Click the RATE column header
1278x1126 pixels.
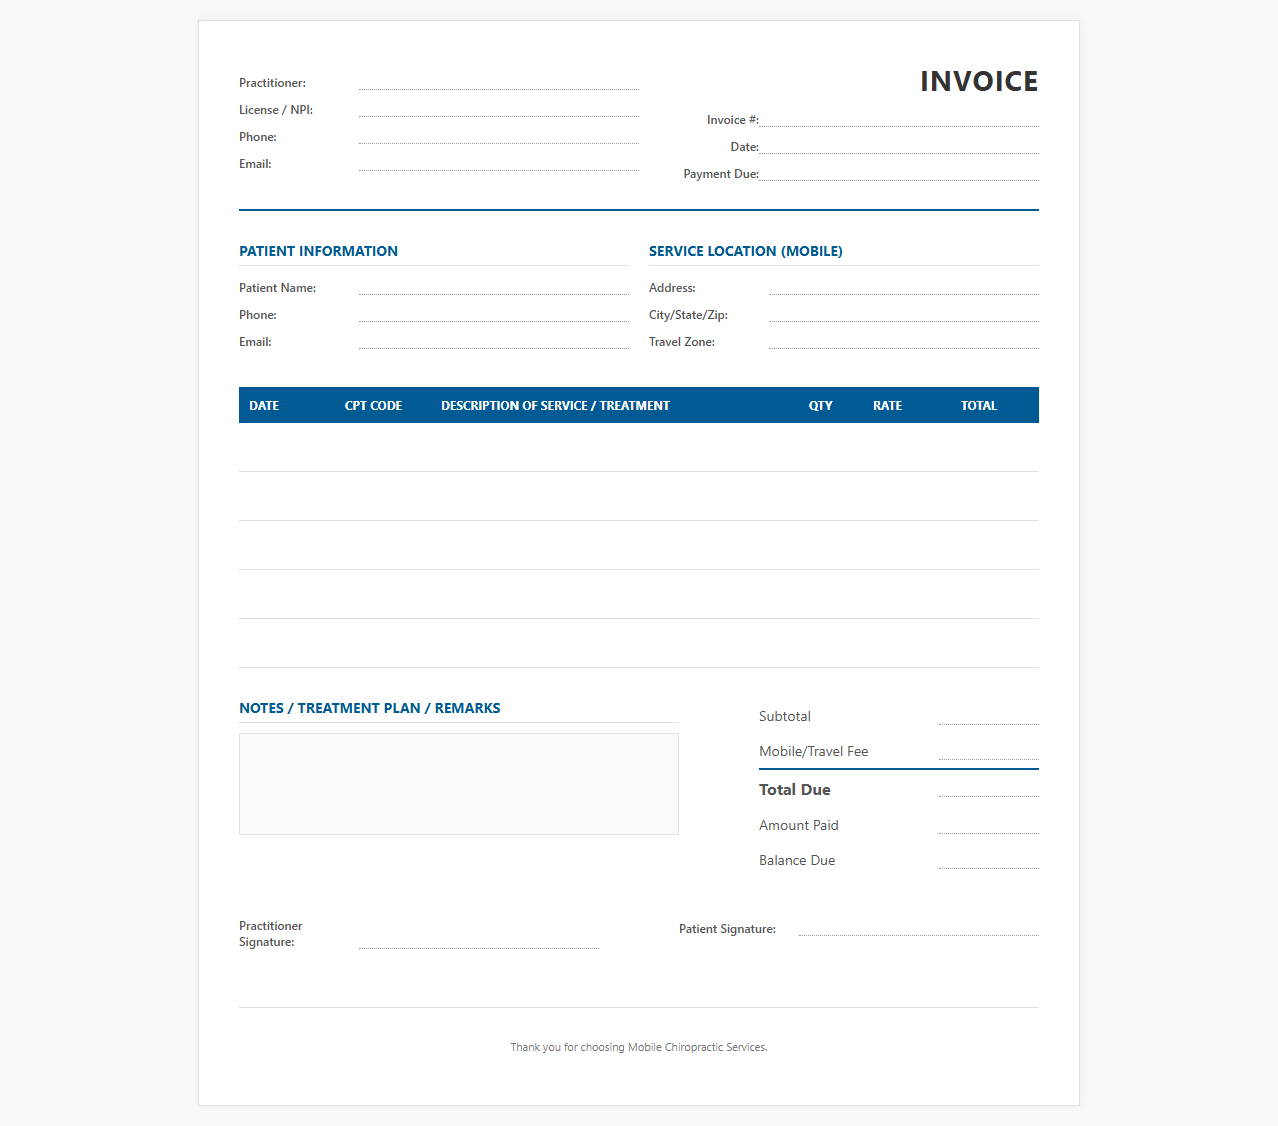click(887, 405)
